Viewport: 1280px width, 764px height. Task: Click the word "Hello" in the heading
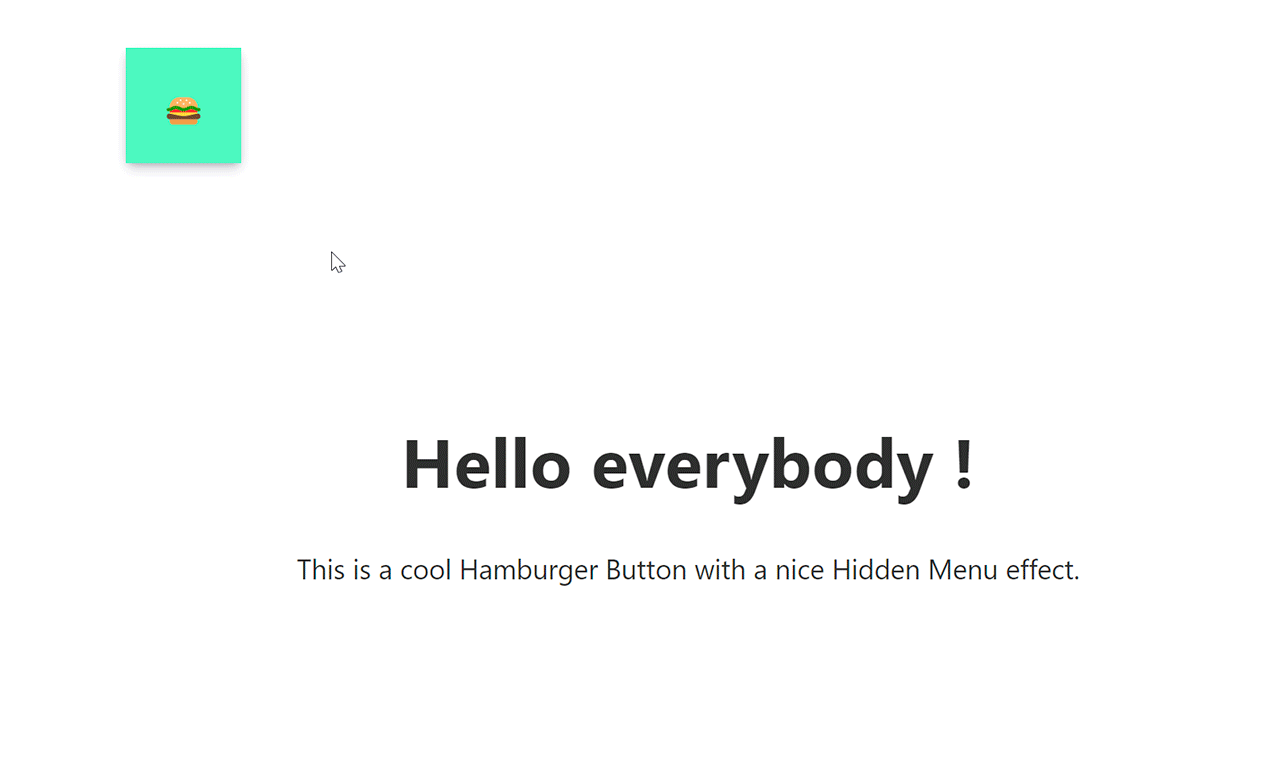click(486, 465)
